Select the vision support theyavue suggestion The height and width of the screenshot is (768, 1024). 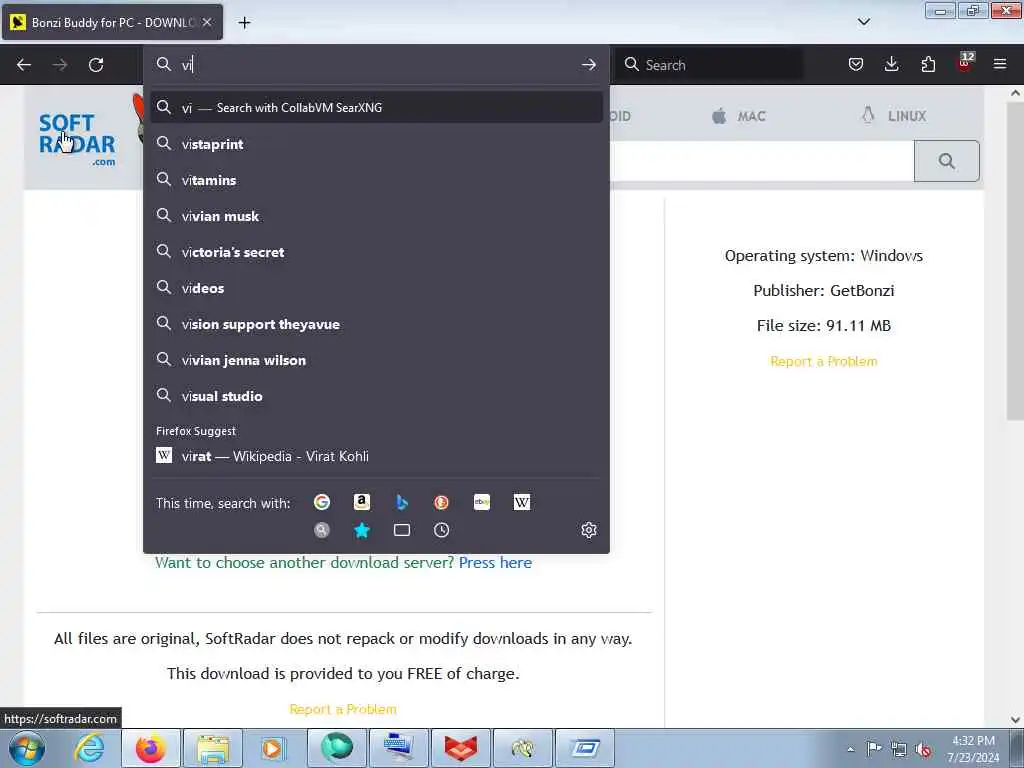click(376, 324)
